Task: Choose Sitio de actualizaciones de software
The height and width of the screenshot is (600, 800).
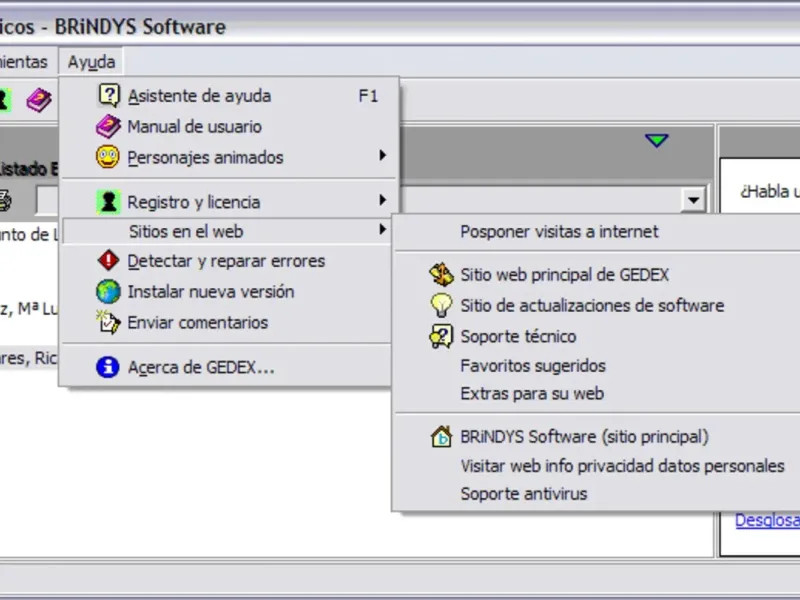Action: (597, 305)
